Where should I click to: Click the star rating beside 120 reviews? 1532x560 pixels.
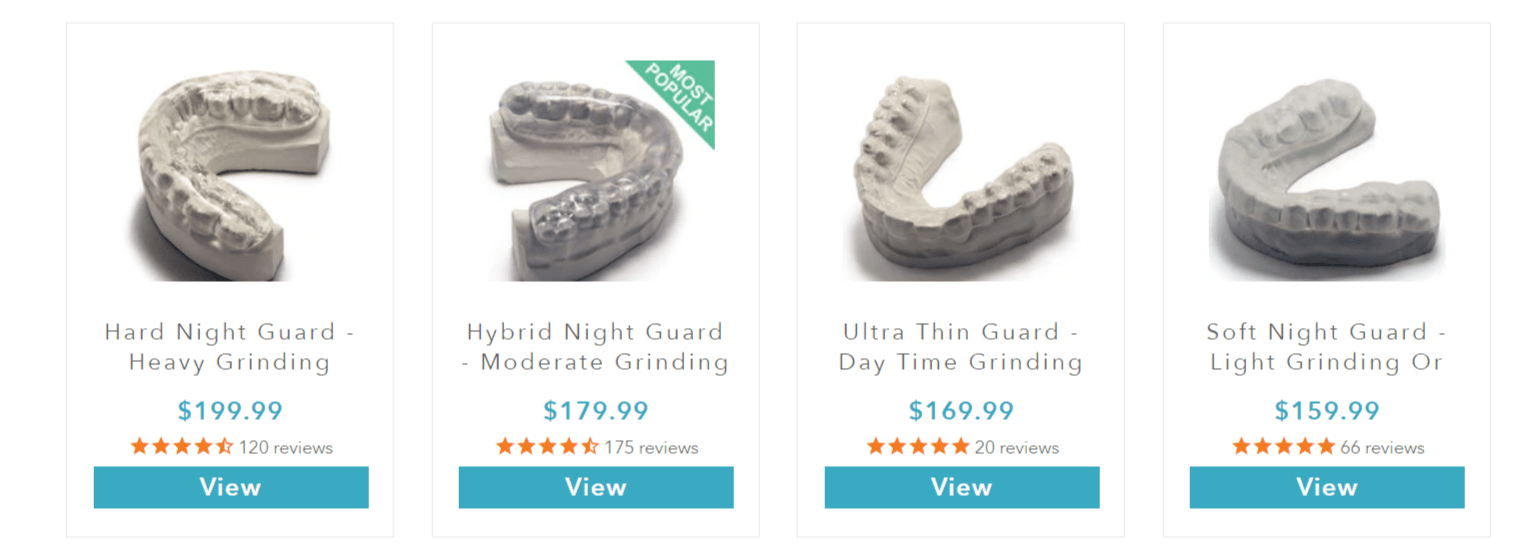[182, 447]
